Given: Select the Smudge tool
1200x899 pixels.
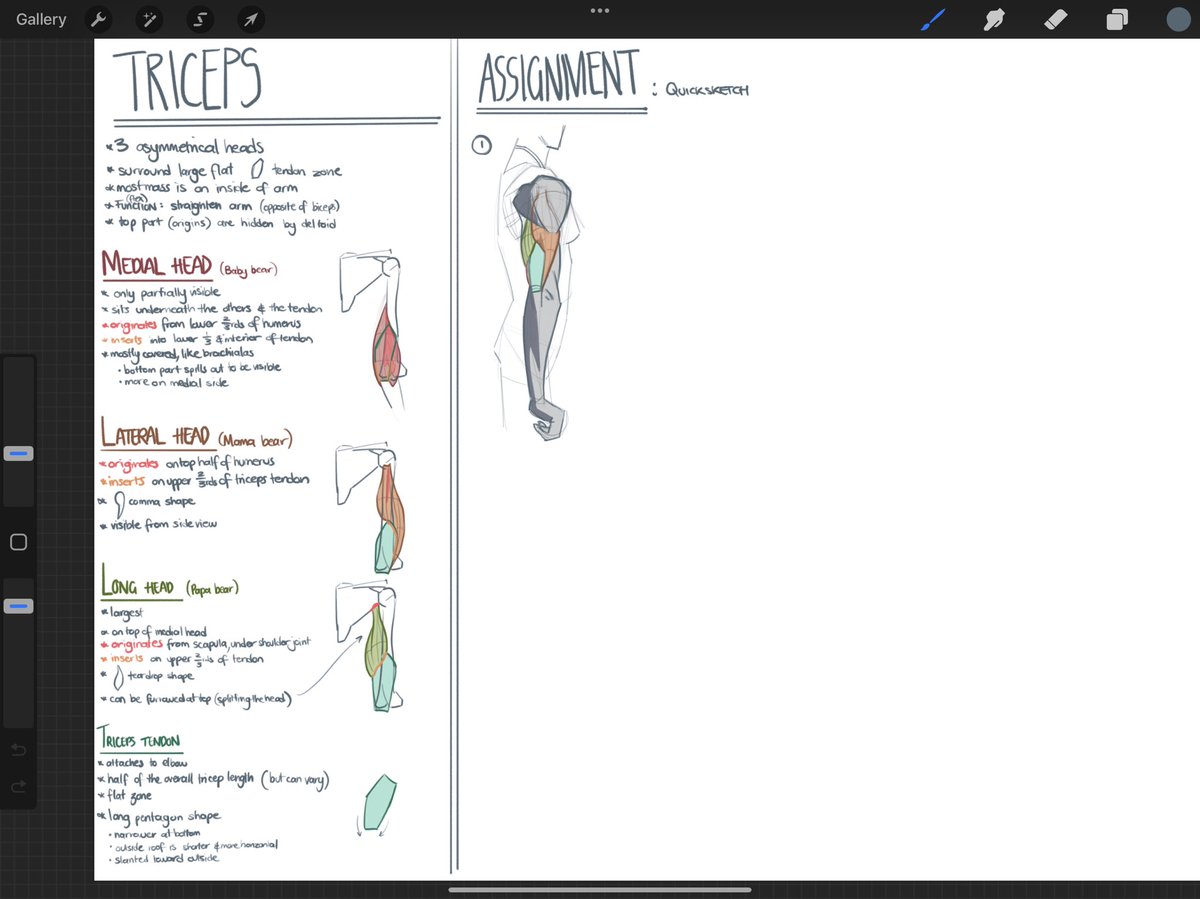Looking at the screenshot, I should click(x=994, y=19).
